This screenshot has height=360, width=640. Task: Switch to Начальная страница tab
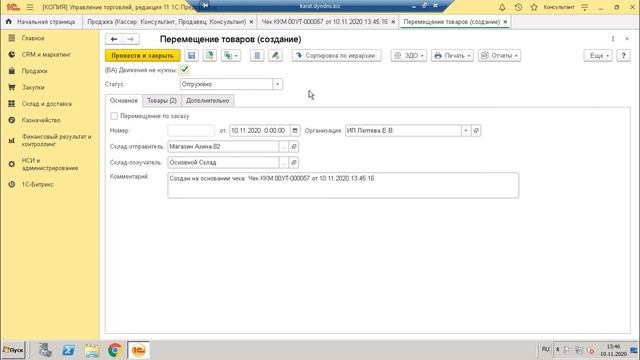point(41,22)
